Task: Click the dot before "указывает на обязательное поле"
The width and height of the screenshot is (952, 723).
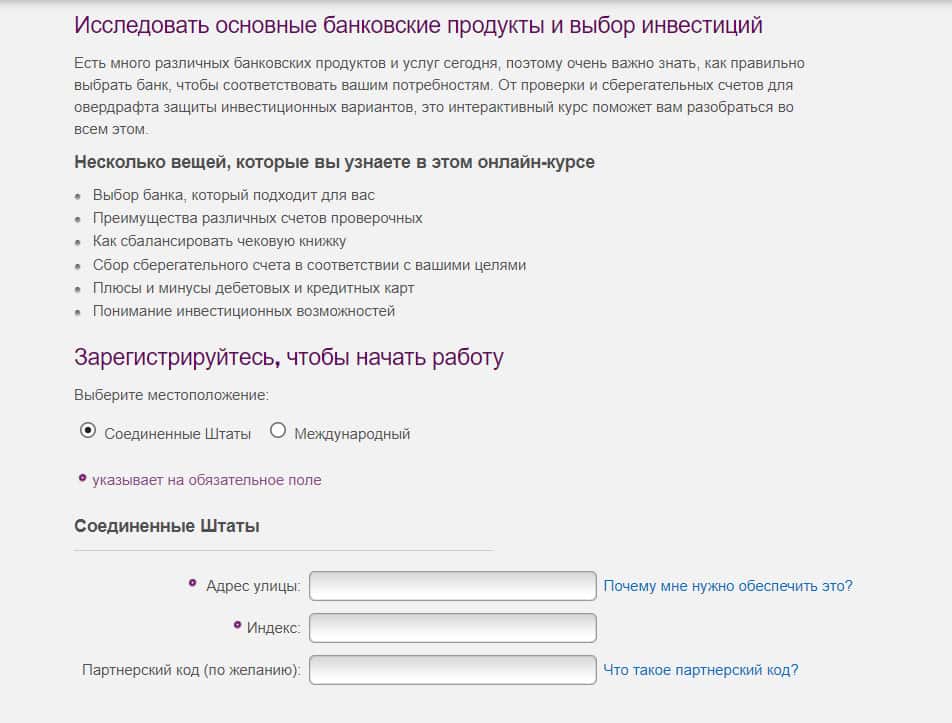Action: 82,478
